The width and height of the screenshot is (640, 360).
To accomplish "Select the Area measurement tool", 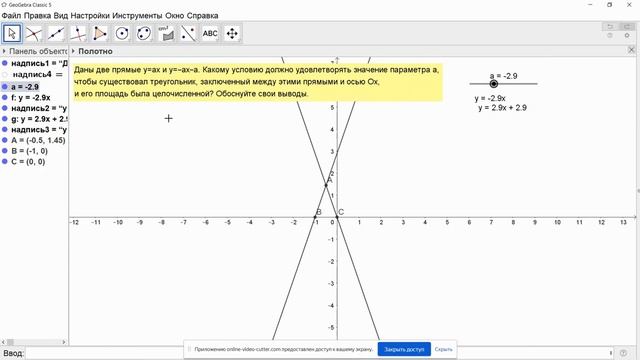I will (166, 33).
